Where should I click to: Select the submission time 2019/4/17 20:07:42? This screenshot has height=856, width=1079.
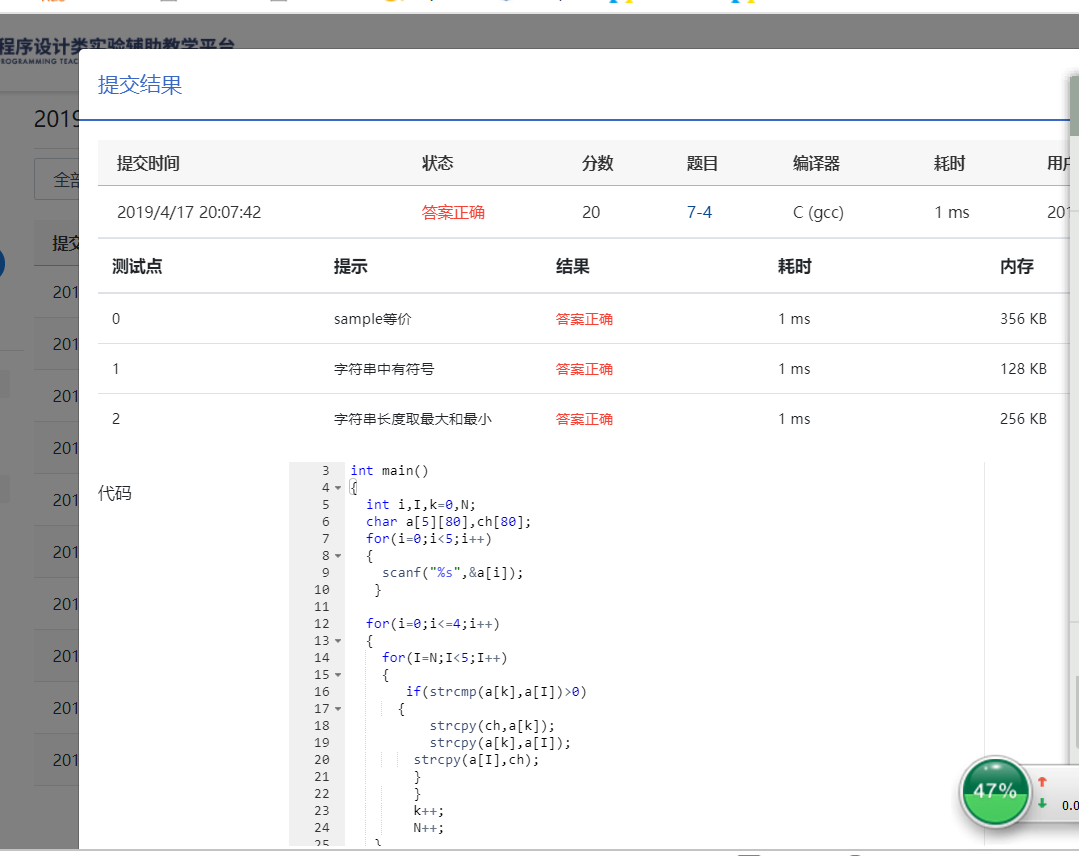(189, 212)
